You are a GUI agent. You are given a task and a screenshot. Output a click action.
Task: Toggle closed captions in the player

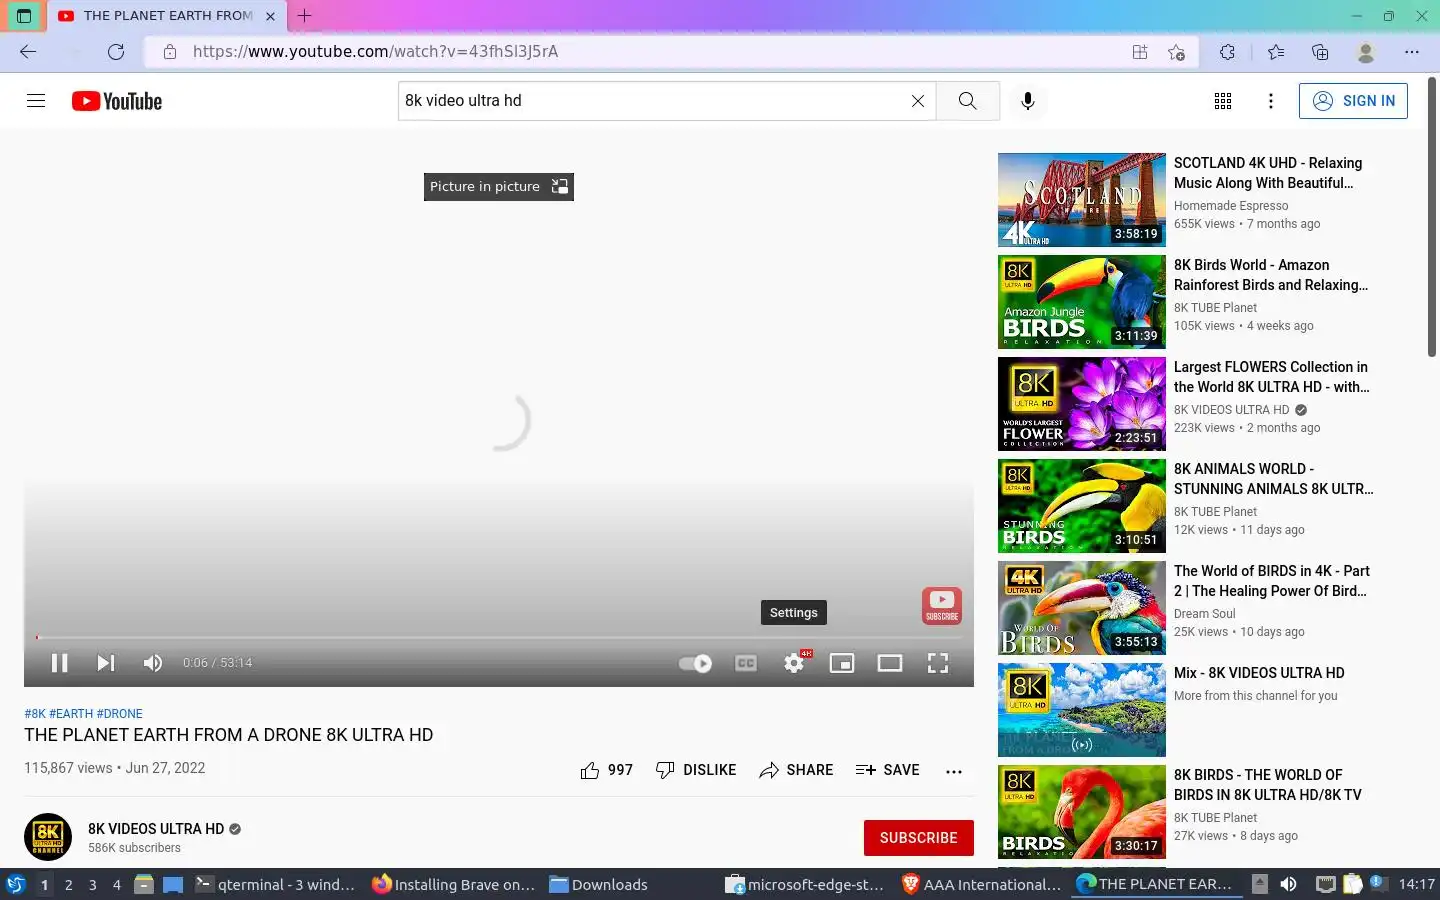pos(746,663)
